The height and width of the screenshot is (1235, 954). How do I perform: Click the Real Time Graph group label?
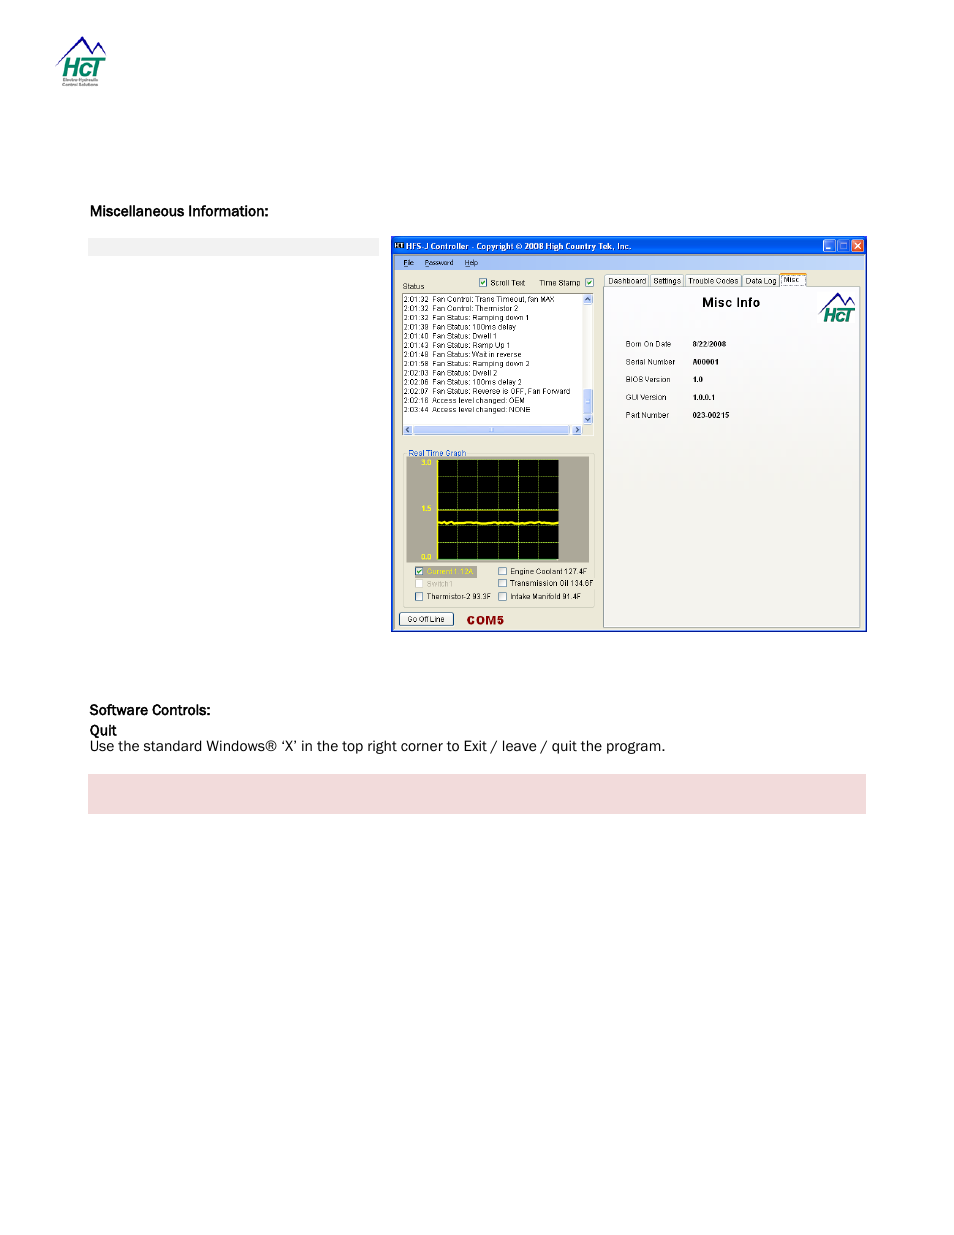[x=437, y=453]
